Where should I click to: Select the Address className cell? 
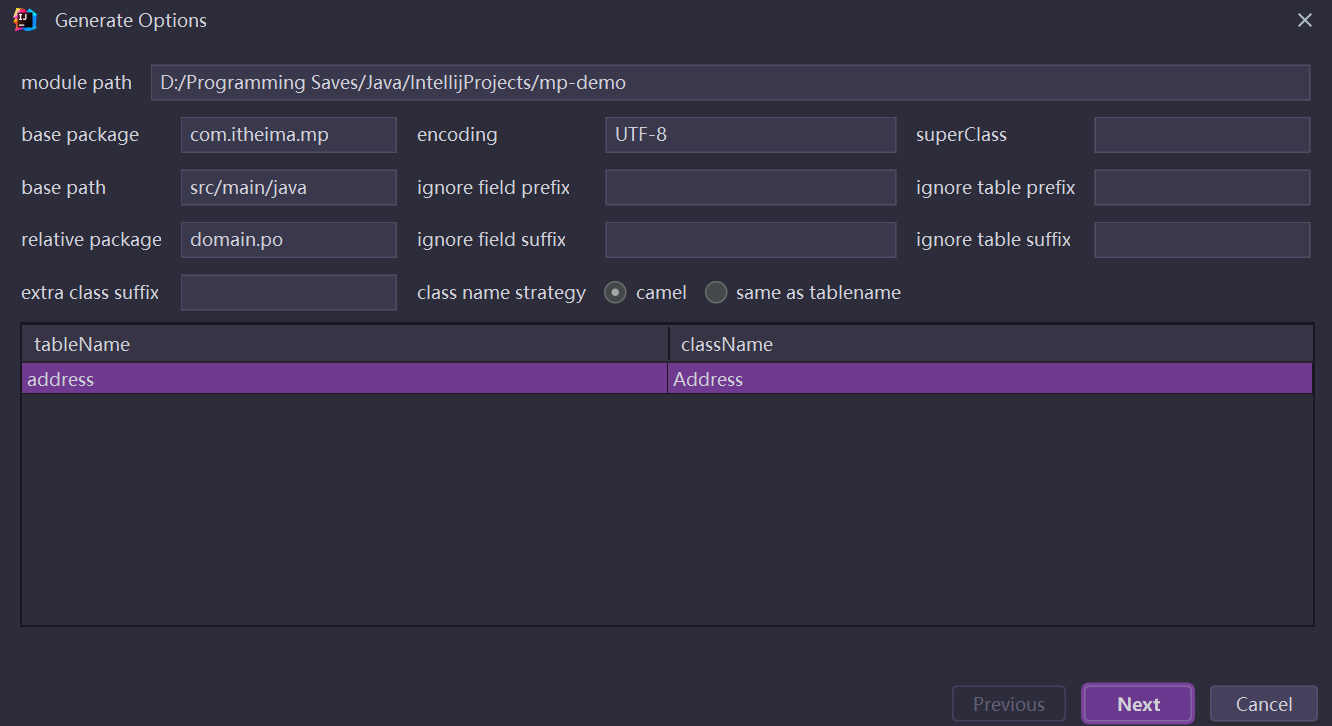990,379
